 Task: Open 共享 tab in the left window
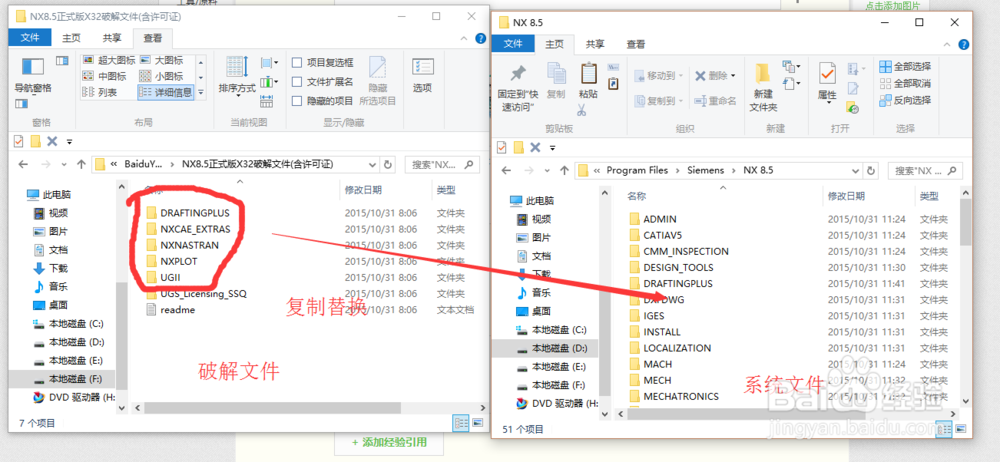[112, 38]
